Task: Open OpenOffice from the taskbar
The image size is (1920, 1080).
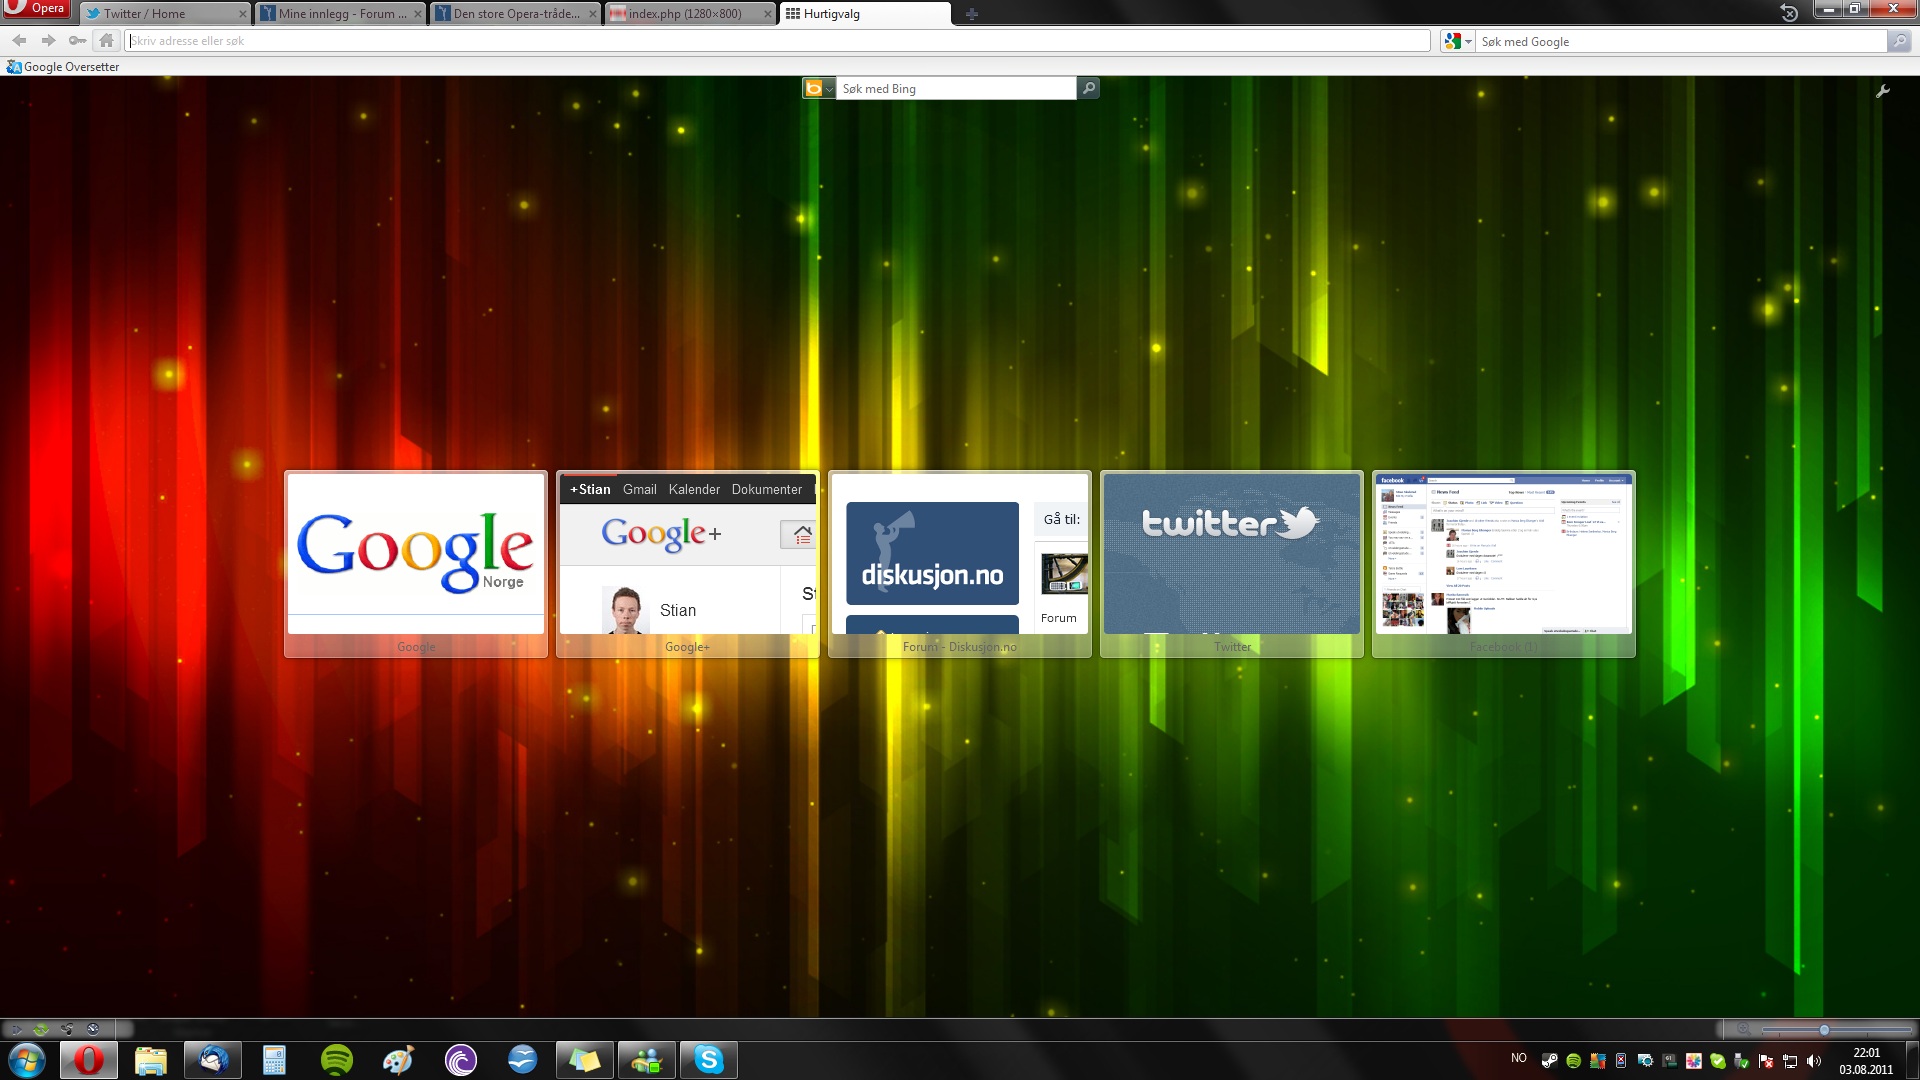Action: point(523,1060)
